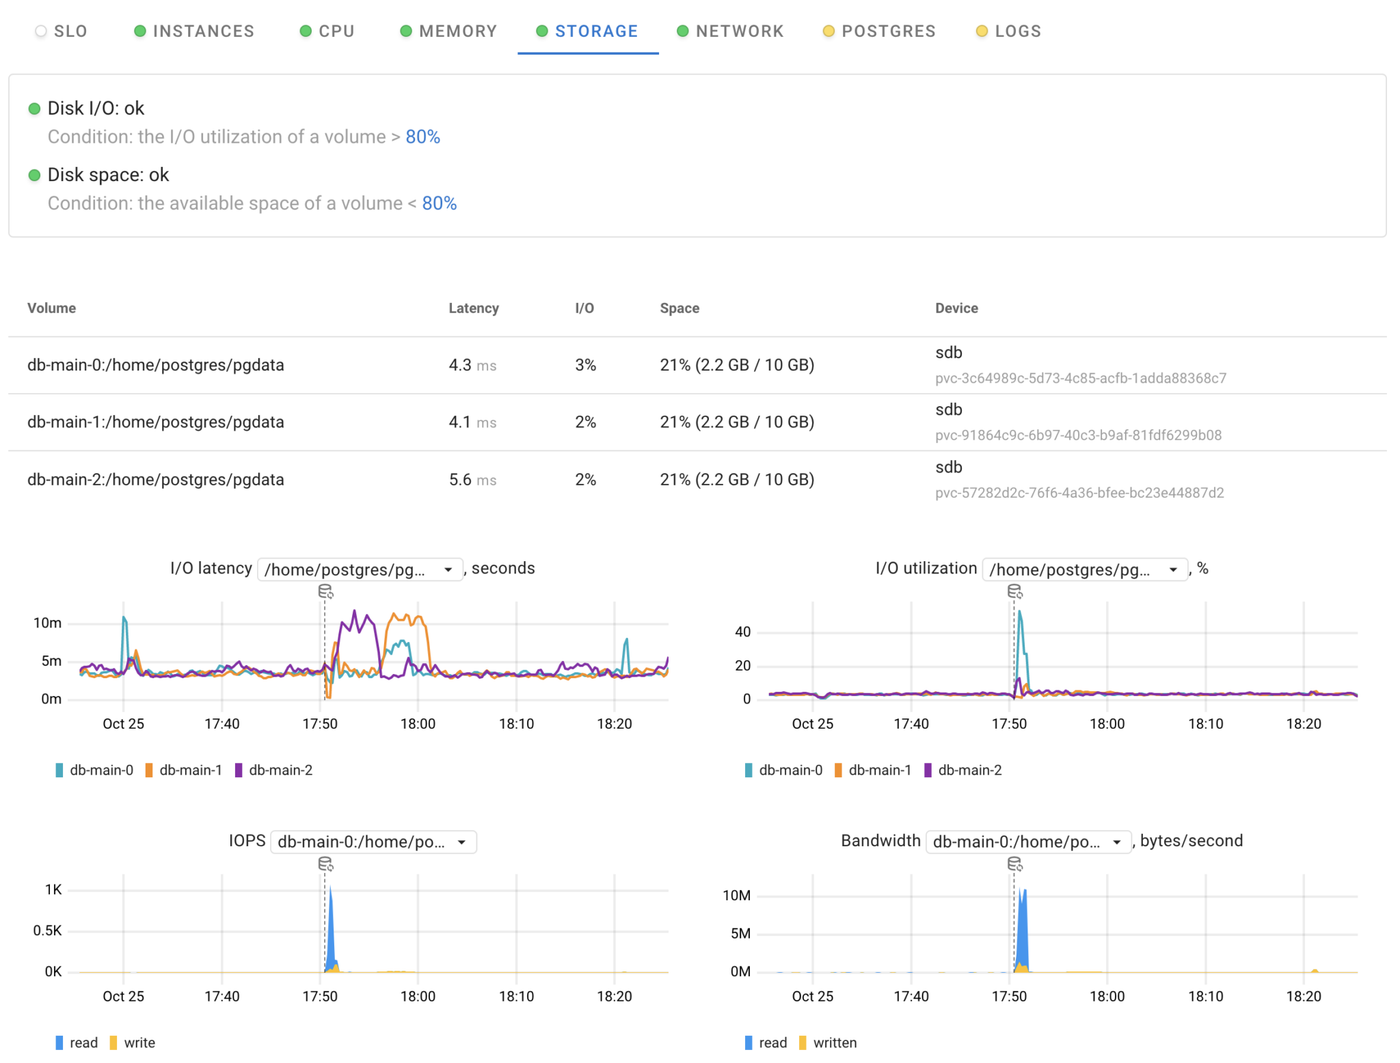Click the green Disk I/O status indicator
The image size is (1400, 1063).
[35, 108]
